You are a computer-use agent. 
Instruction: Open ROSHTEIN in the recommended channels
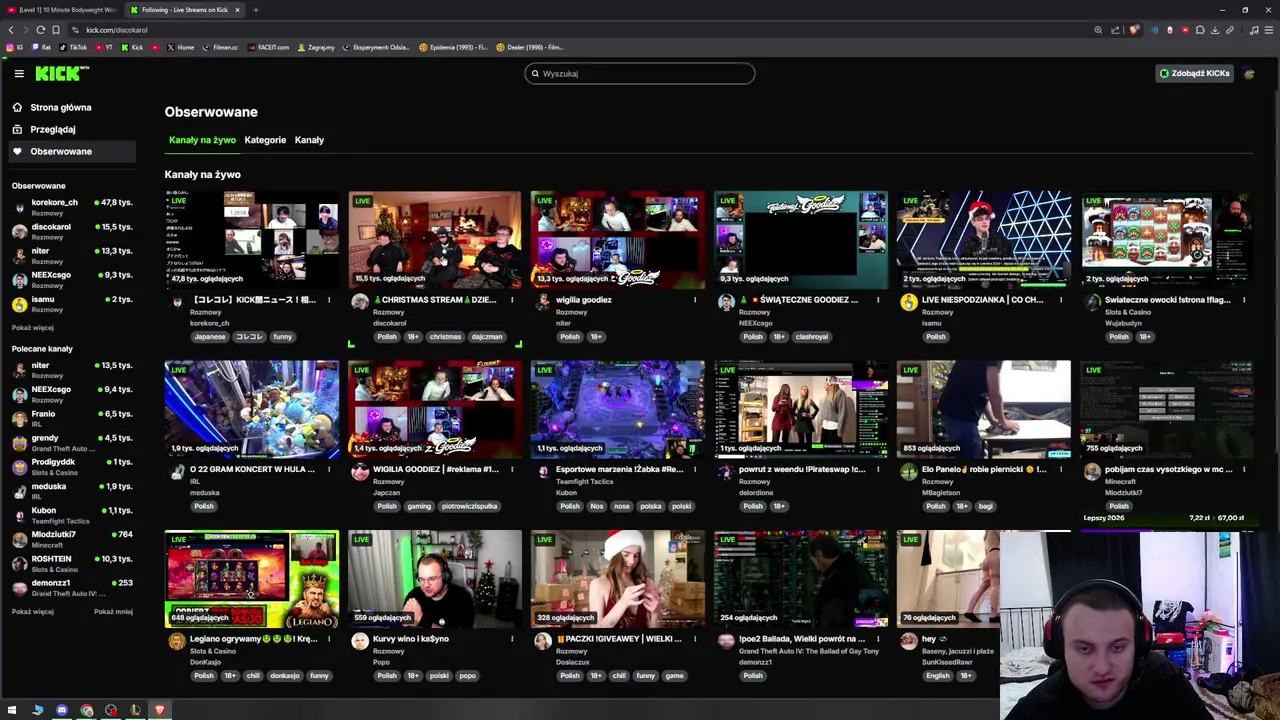72,563
